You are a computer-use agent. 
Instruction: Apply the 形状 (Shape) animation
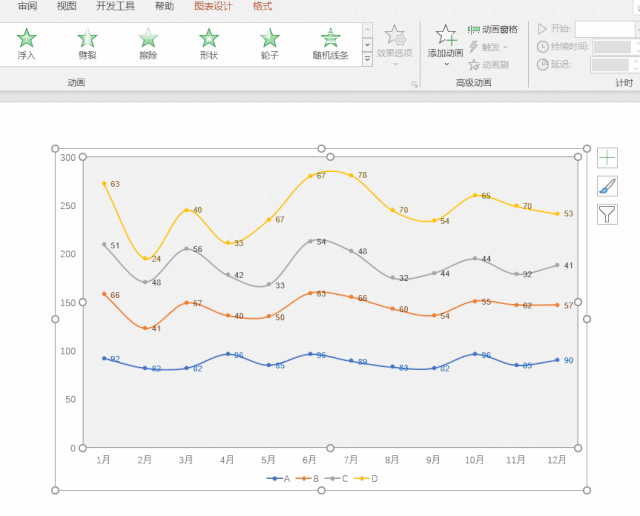click(209, 43)
